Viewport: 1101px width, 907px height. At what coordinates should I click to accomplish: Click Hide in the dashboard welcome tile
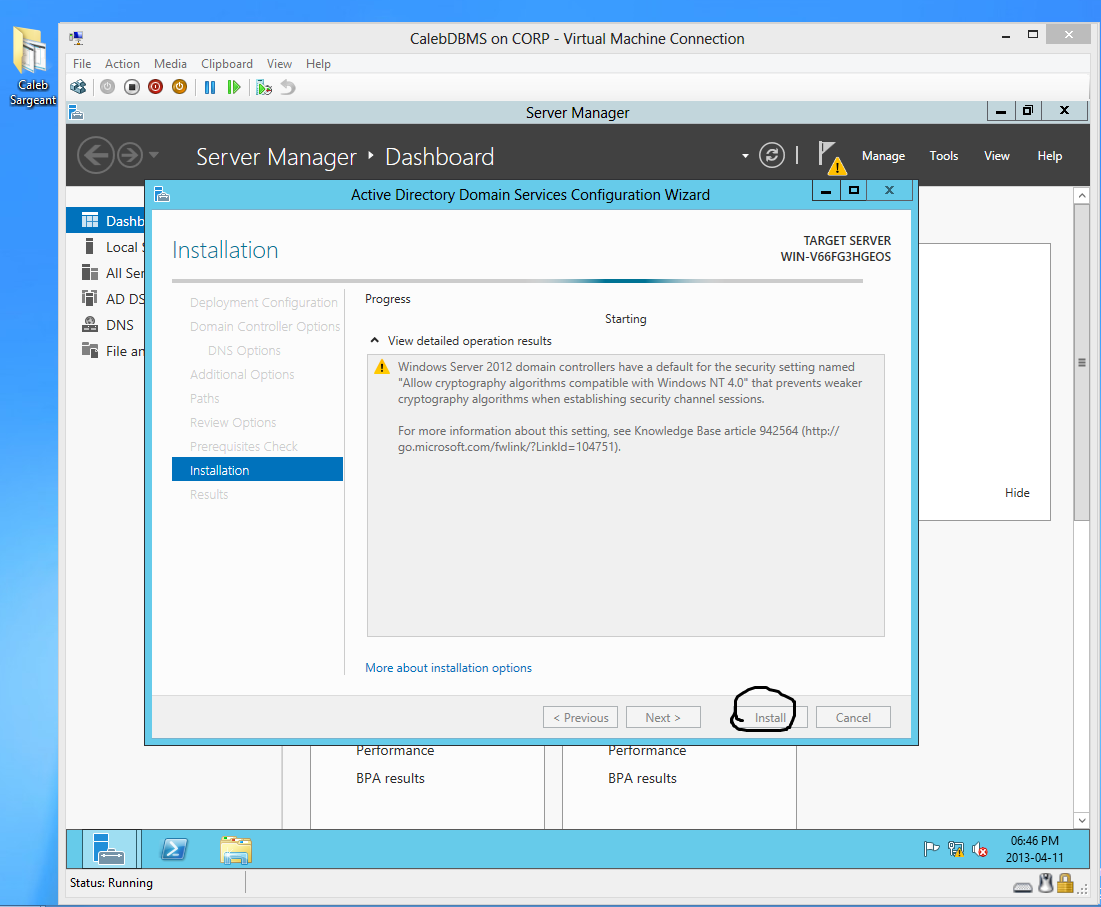tap(1017, 493)
